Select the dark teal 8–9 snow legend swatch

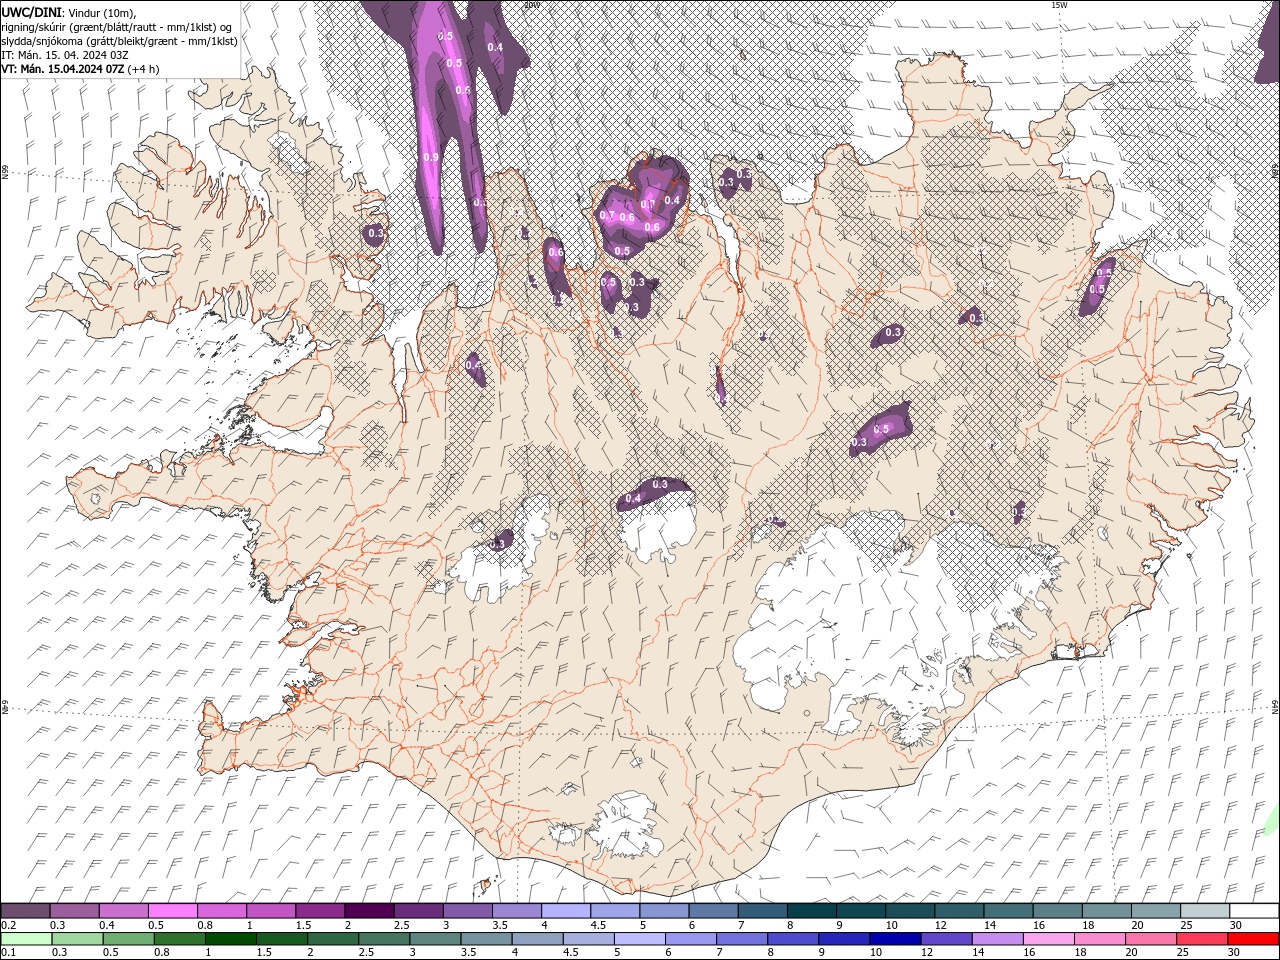tap(812, 911)
